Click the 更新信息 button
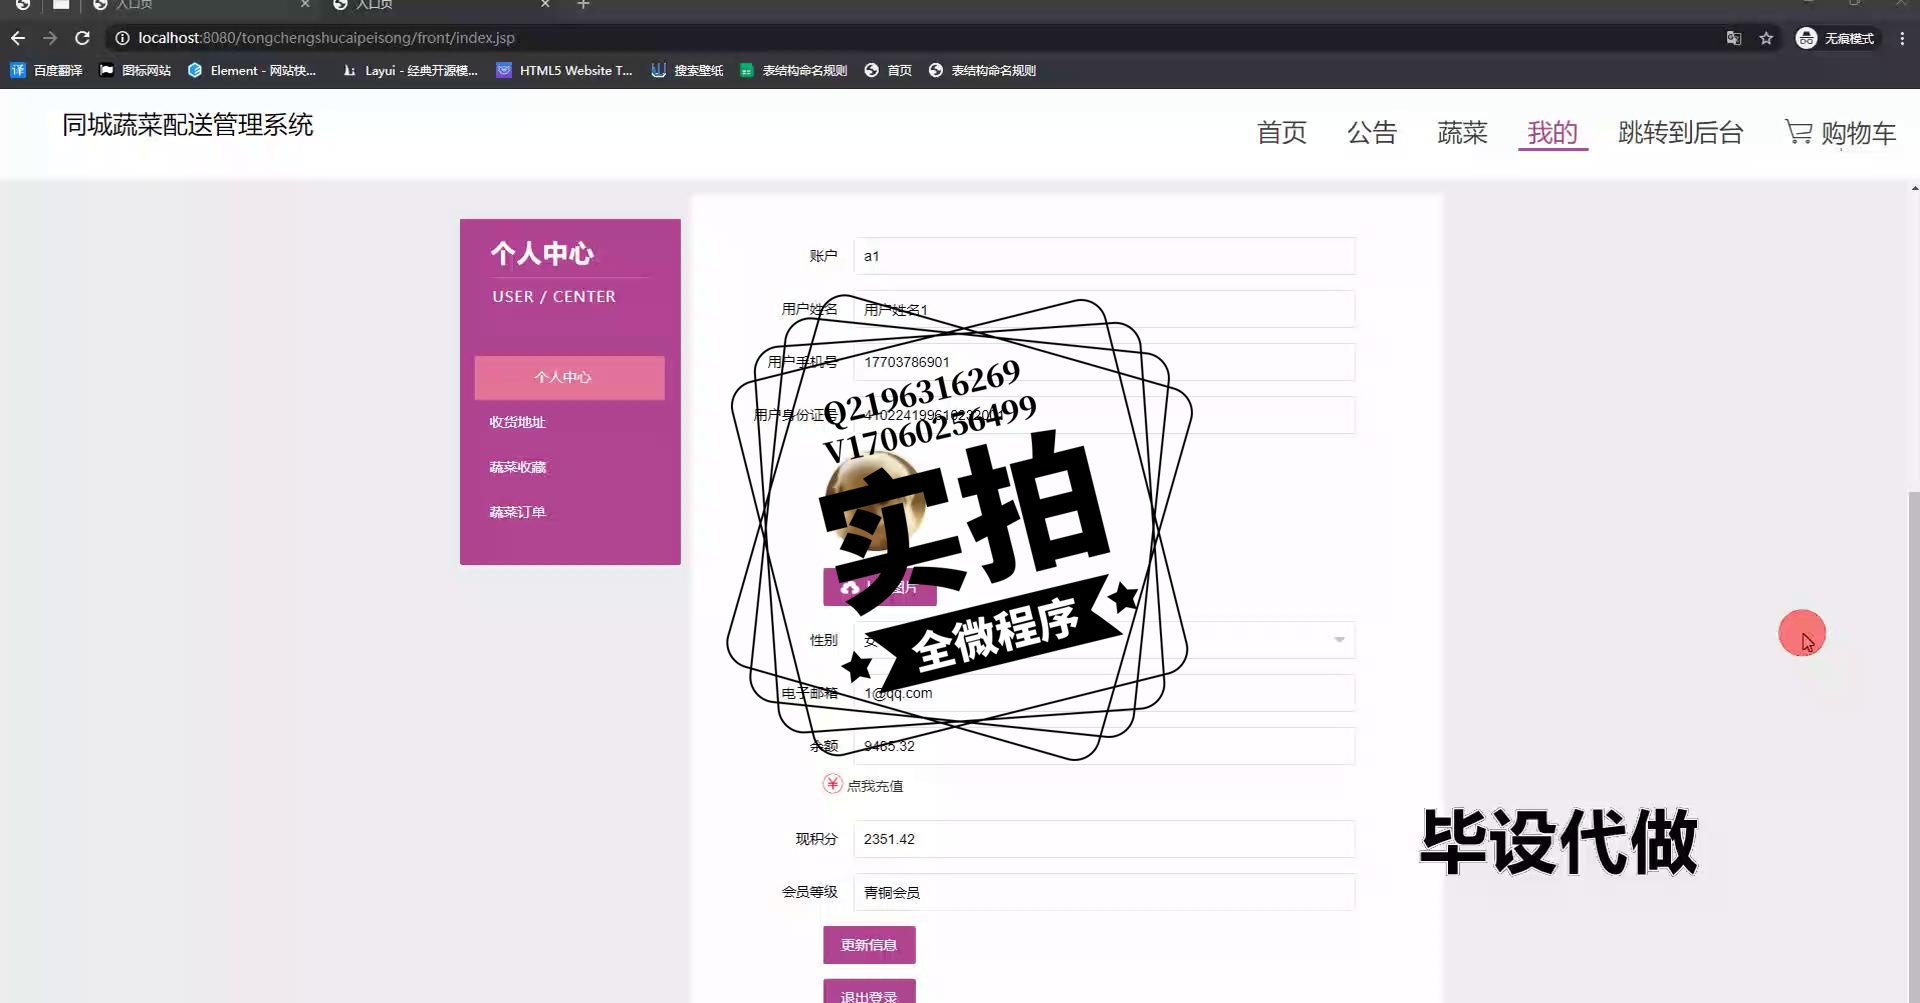Screen dimensions: 1920x1003 (869, 945)
